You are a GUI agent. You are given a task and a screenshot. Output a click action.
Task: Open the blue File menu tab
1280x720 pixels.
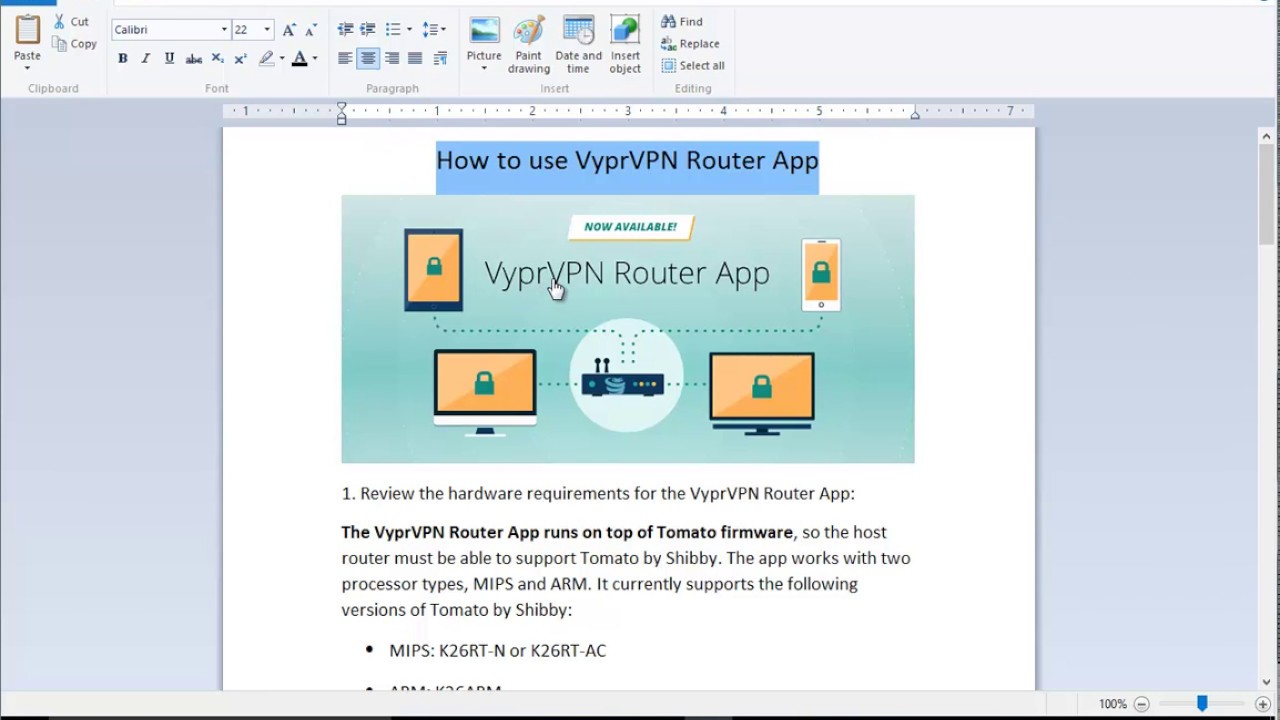pos(28,3)
